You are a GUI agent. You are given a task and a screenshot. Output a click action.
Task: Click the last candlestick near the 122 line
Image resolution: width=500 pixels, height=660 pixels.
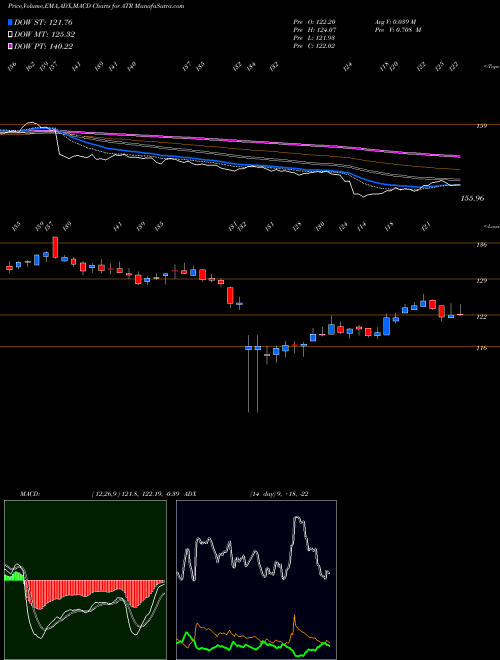460,312
